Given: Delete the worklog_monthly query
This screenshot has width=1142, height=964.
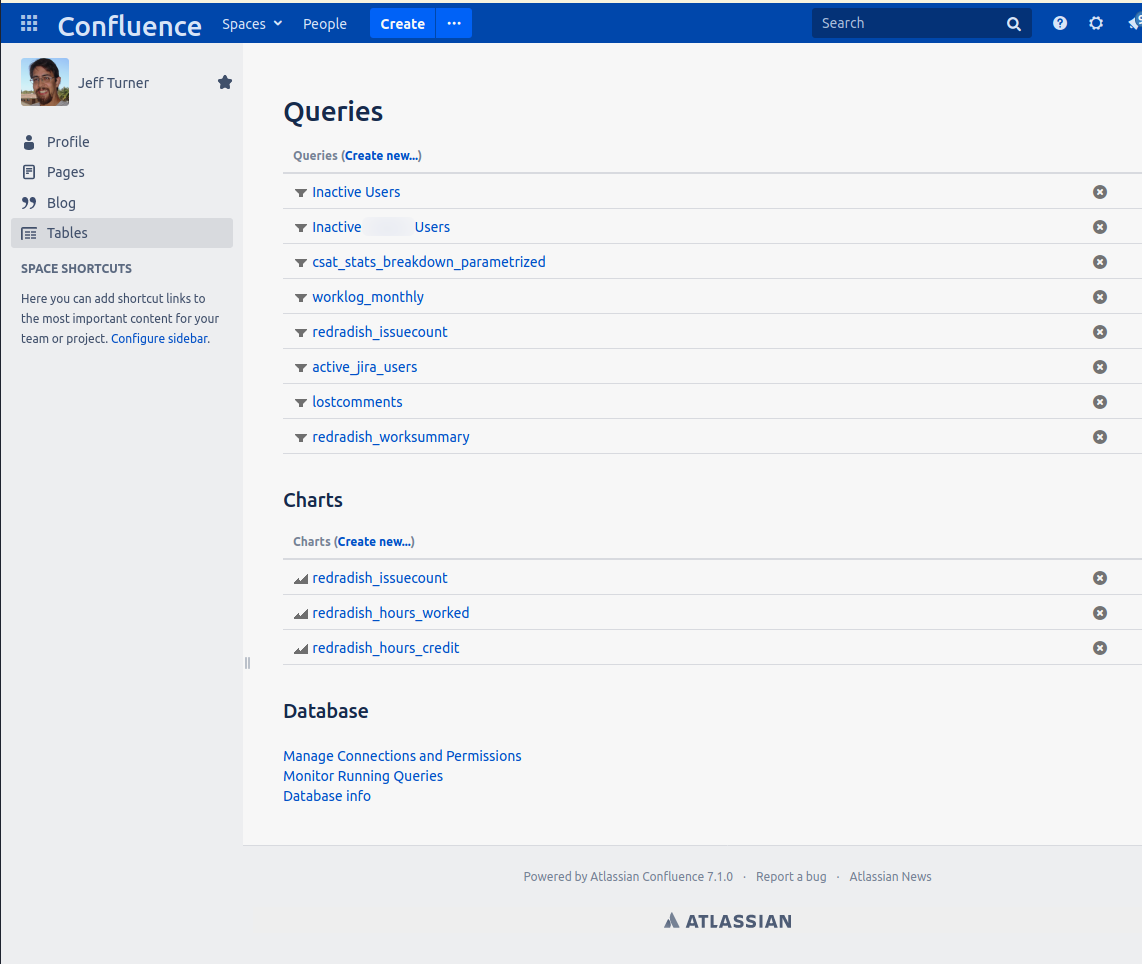Looking at the screenshot, I should [x=1100, y=297].
